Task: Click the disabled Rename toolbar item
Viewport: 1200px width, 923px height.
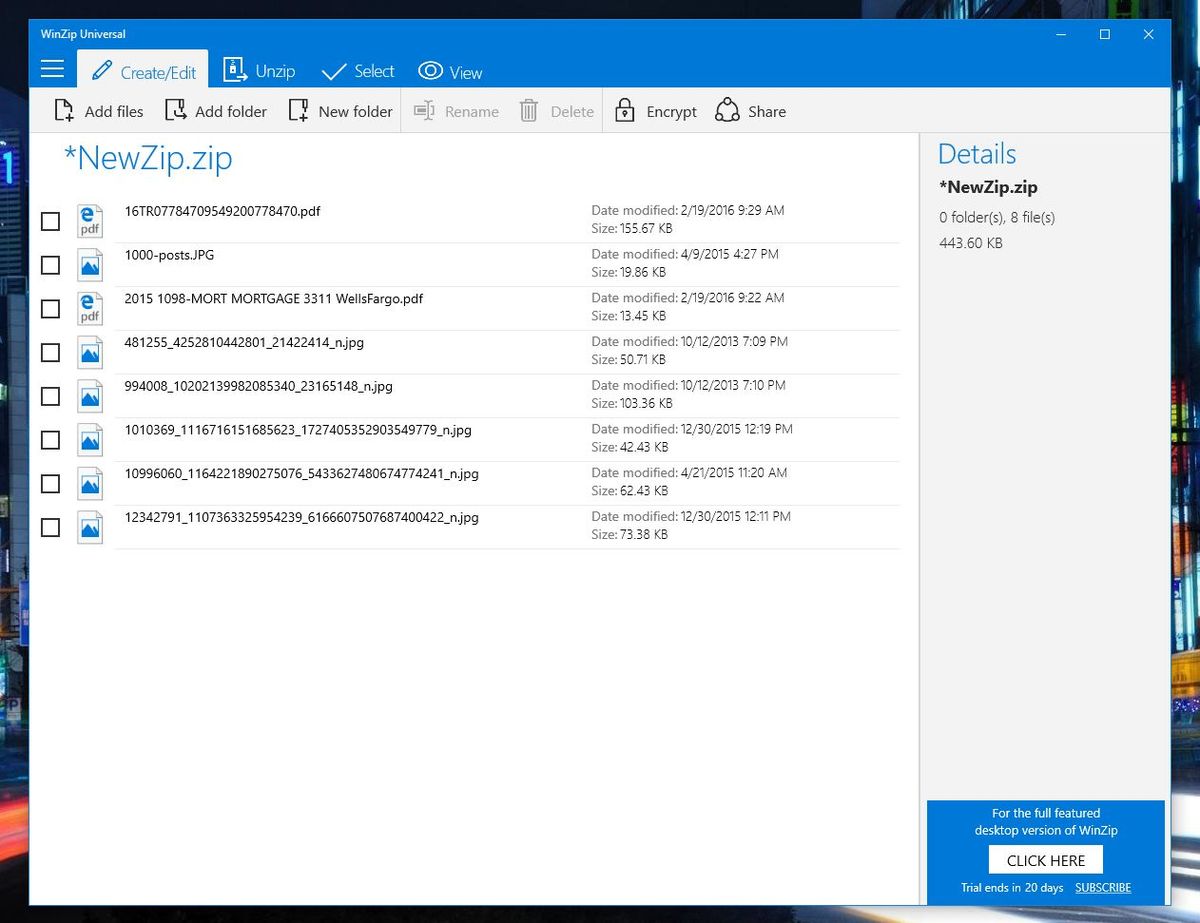Action: click(x=456, y=111)
